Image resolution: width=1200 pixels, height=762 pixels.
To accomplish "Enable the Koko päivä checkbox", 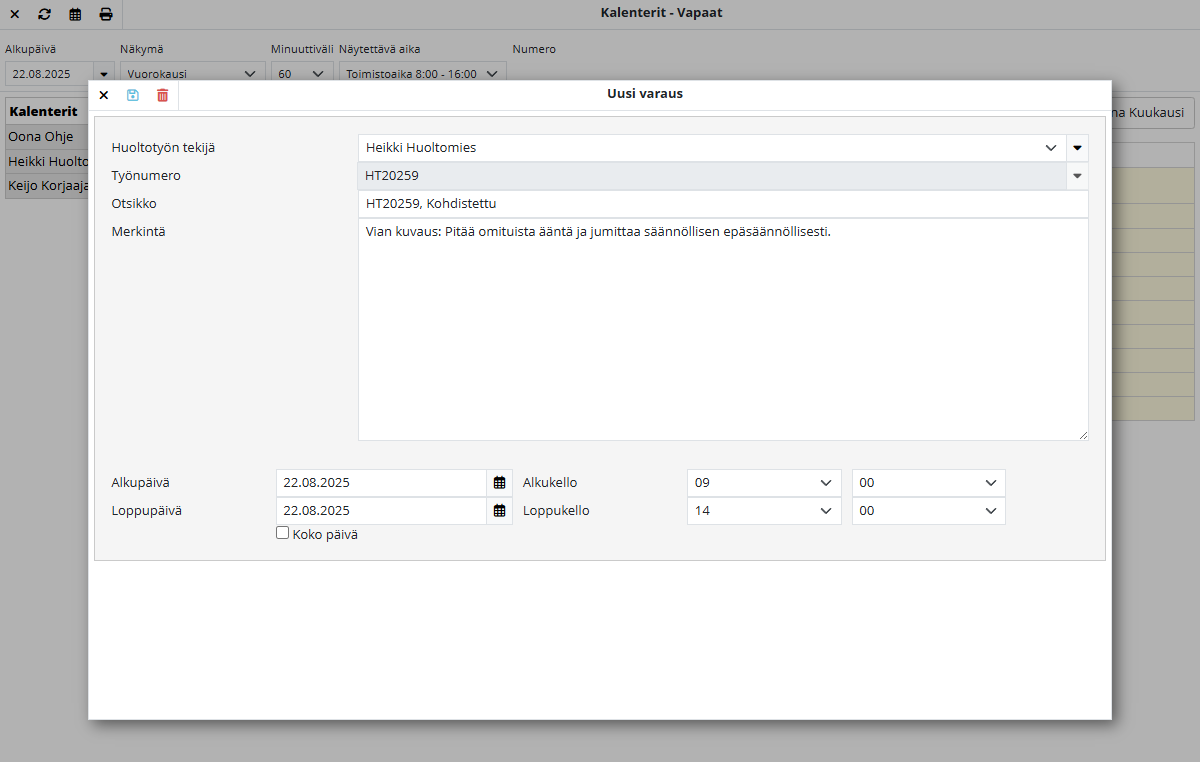I will tap(282, 534).
